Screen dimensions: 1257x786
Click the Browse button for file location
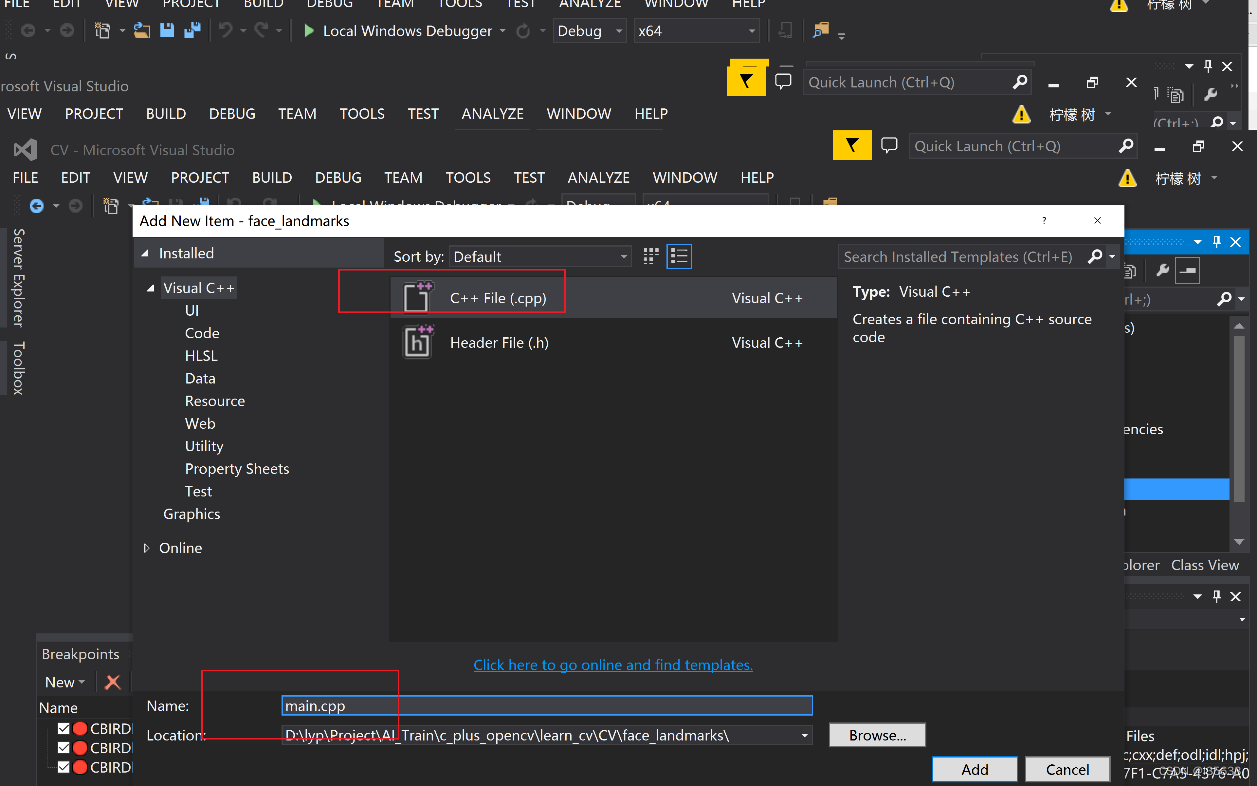click(x=876, y=734)
